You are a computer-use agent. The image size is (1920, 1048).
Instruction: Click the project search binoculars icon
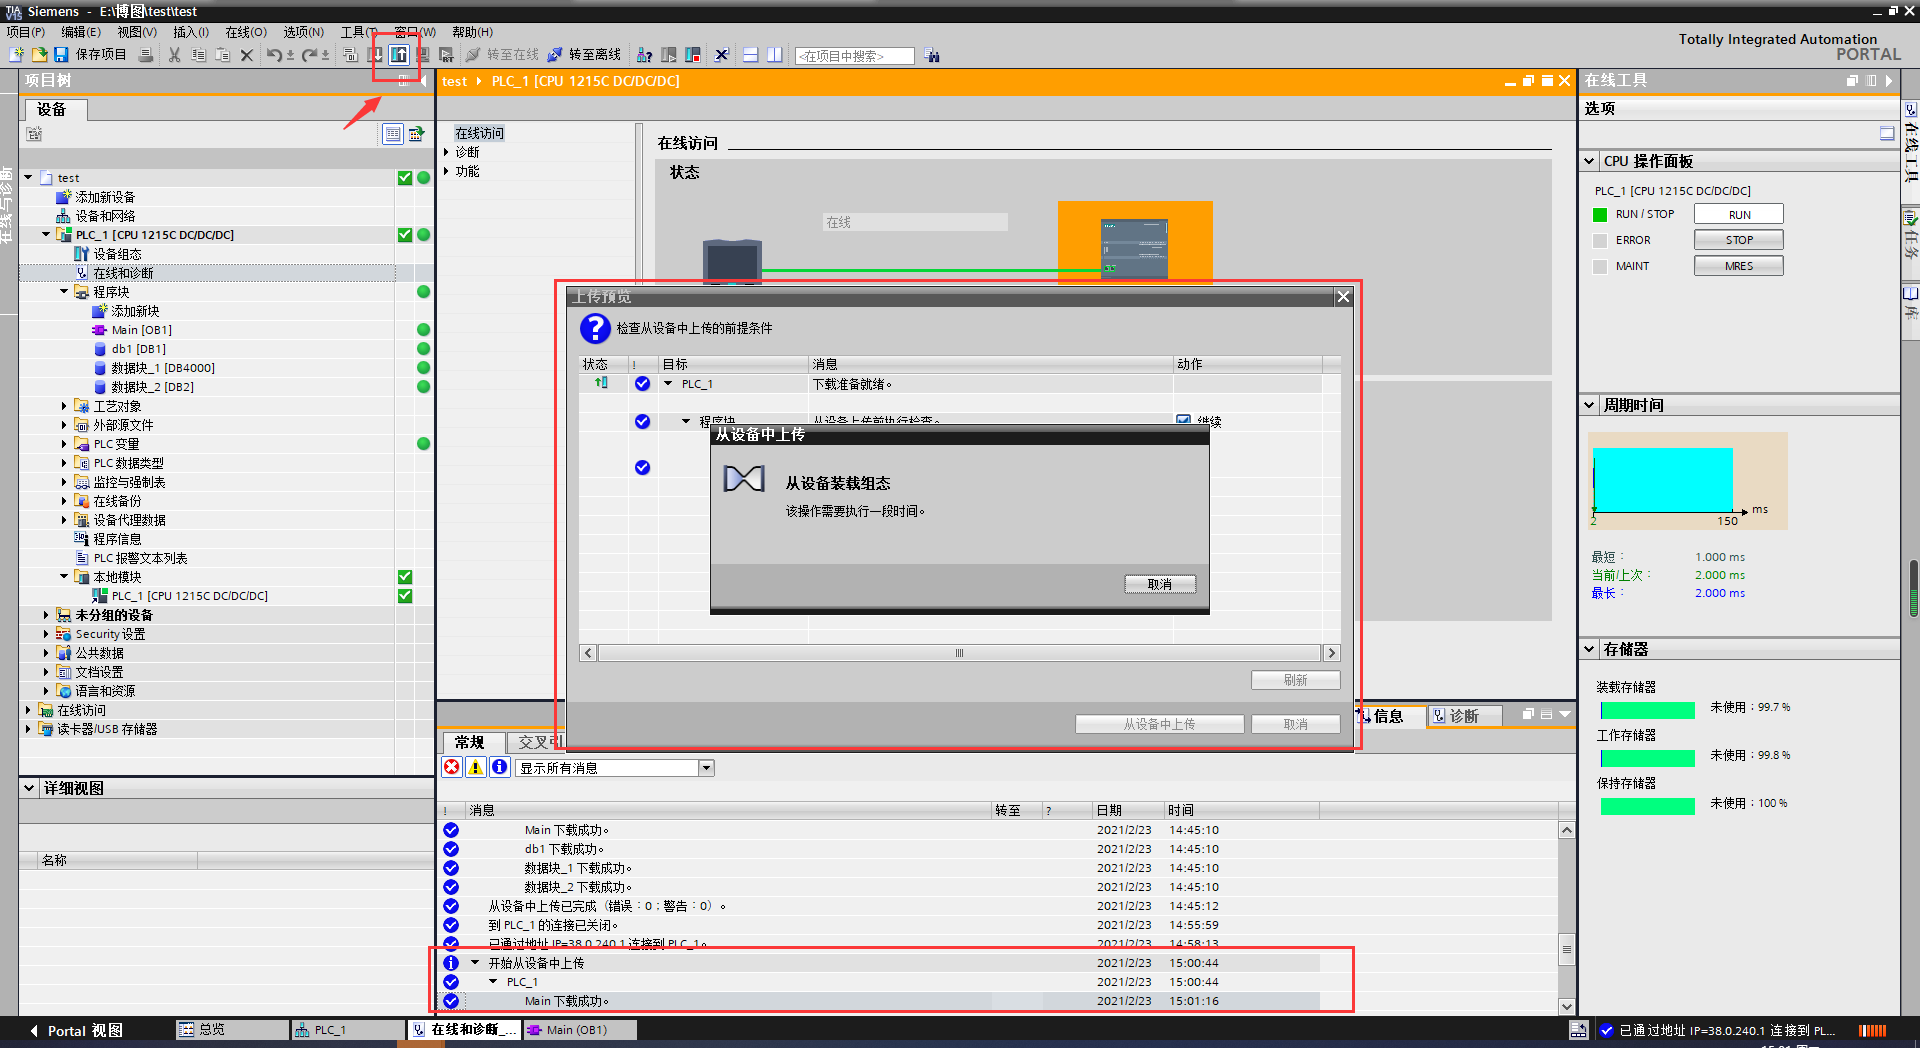tap(933, 56)
